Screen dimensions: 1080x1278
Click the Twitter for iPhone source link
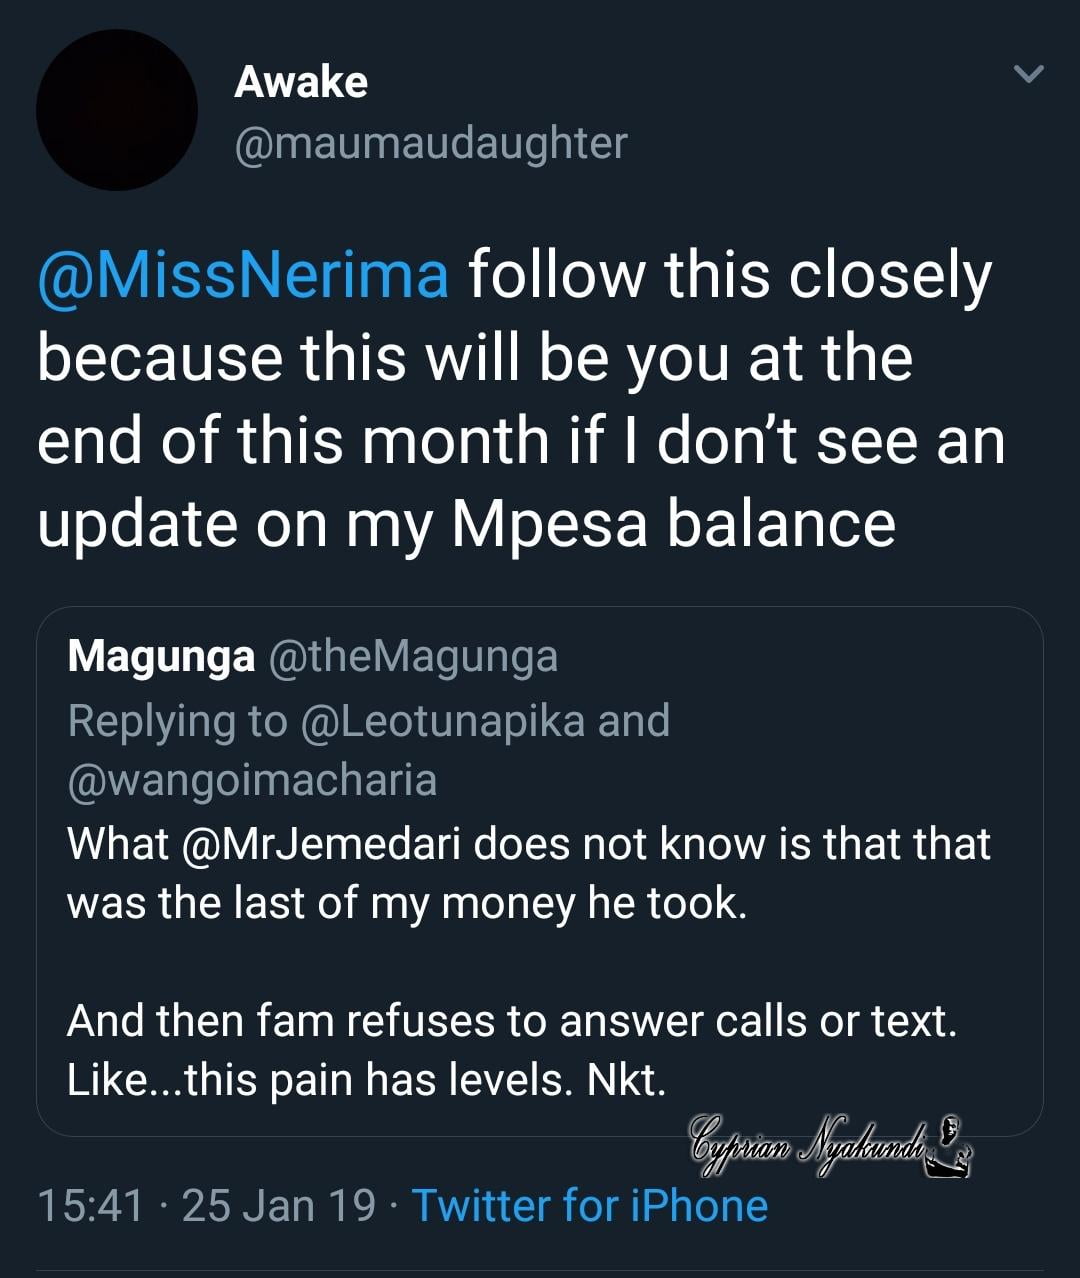(589, 1205)
